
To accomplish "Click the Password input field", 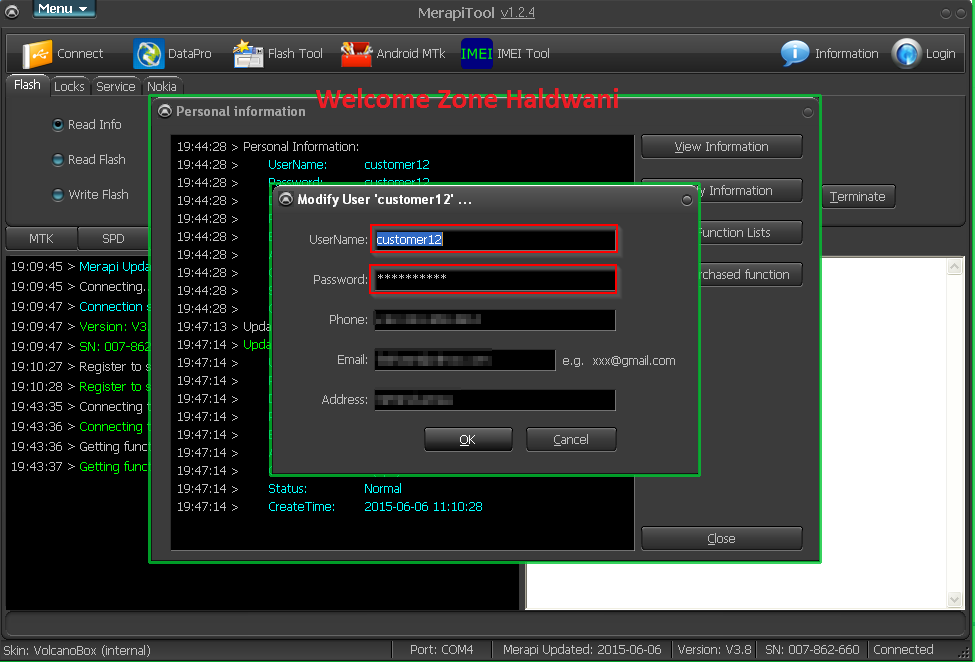I will tap(494, 279).
